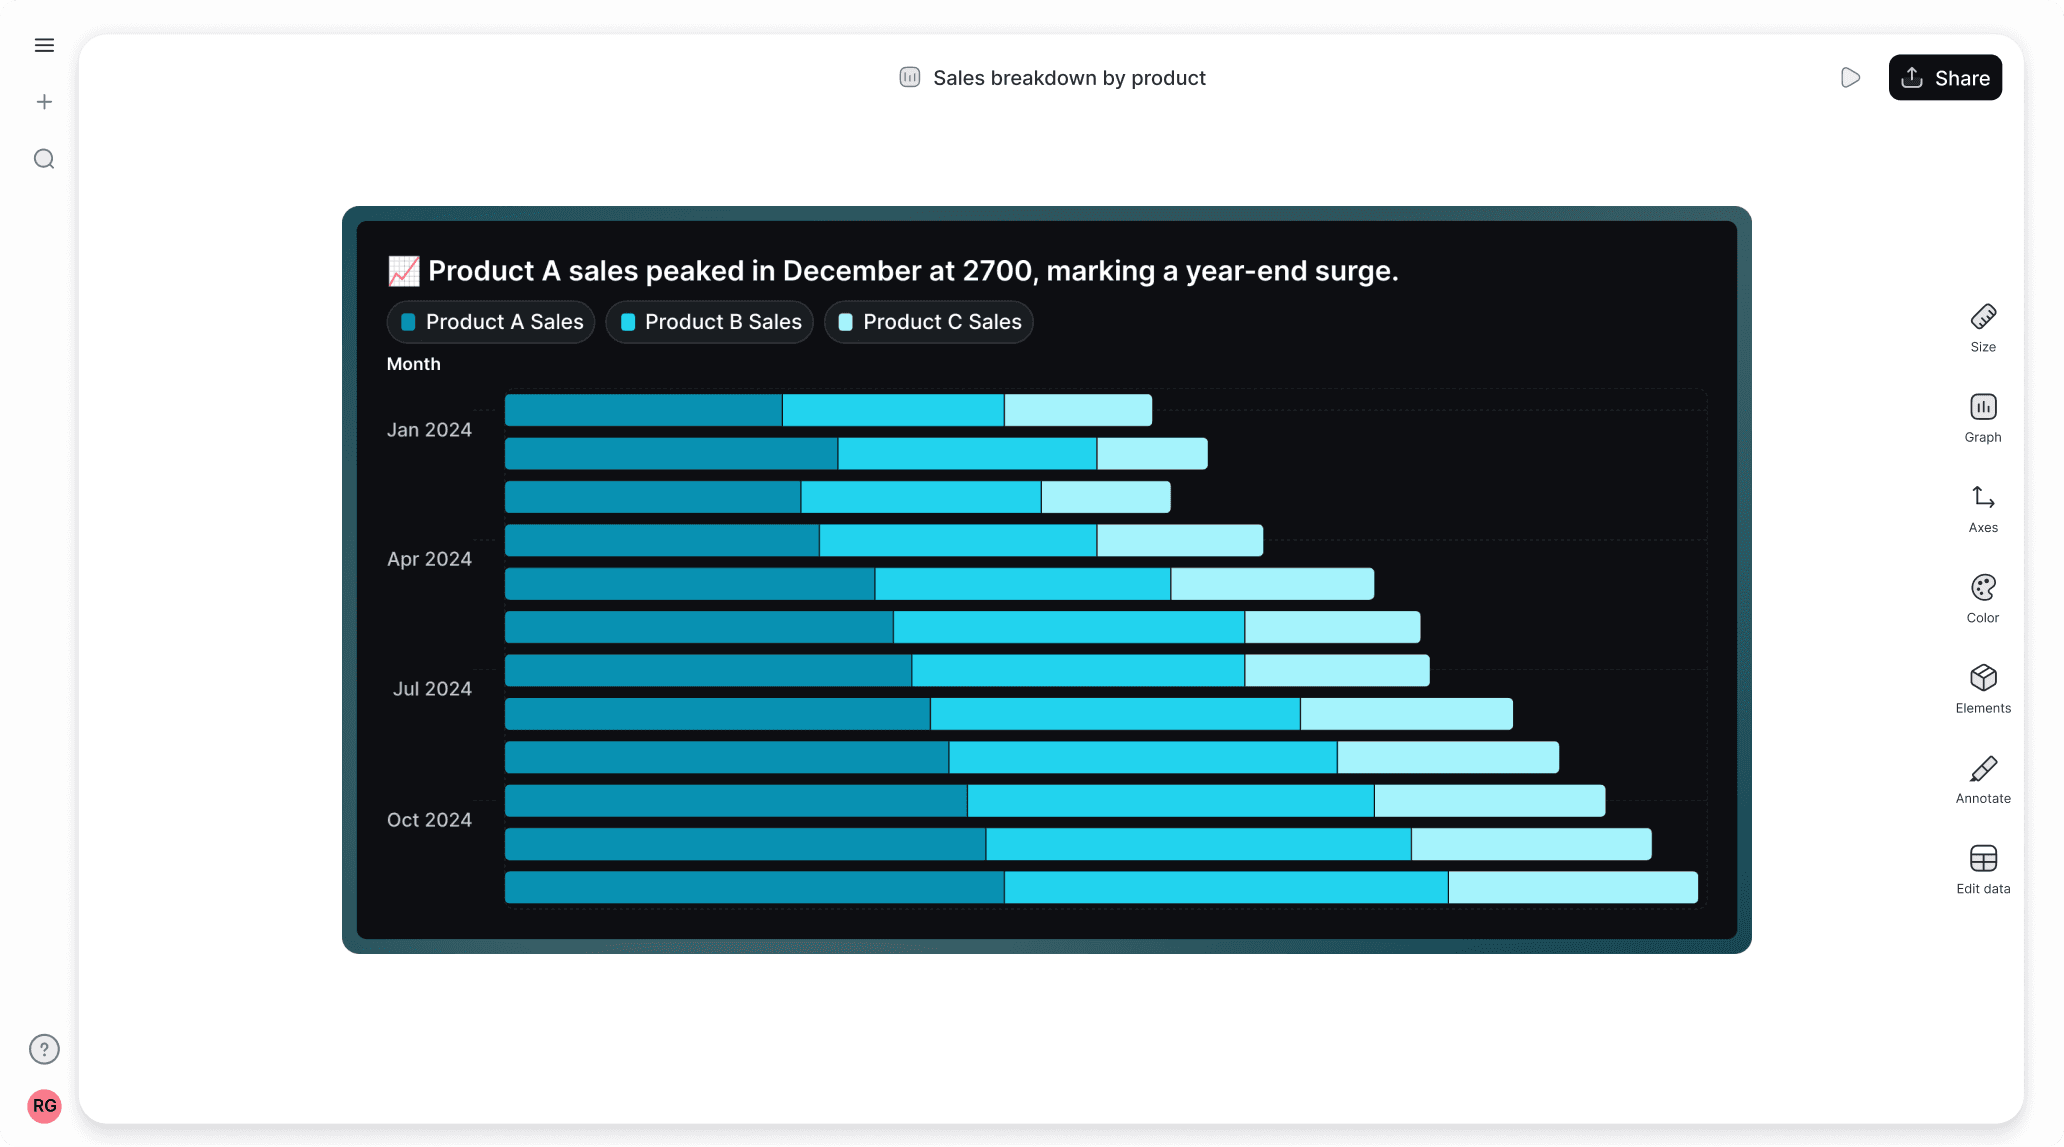The width and height of the screenshot is (2064, 1147).
Task: Open the Axes settings panel
Action: [1983, 507]
